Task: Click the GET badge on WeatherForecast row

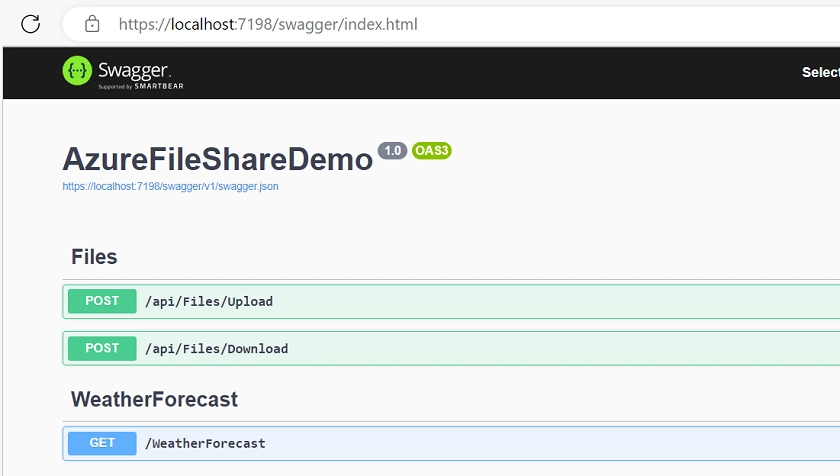Action: [x=102, y=443]
